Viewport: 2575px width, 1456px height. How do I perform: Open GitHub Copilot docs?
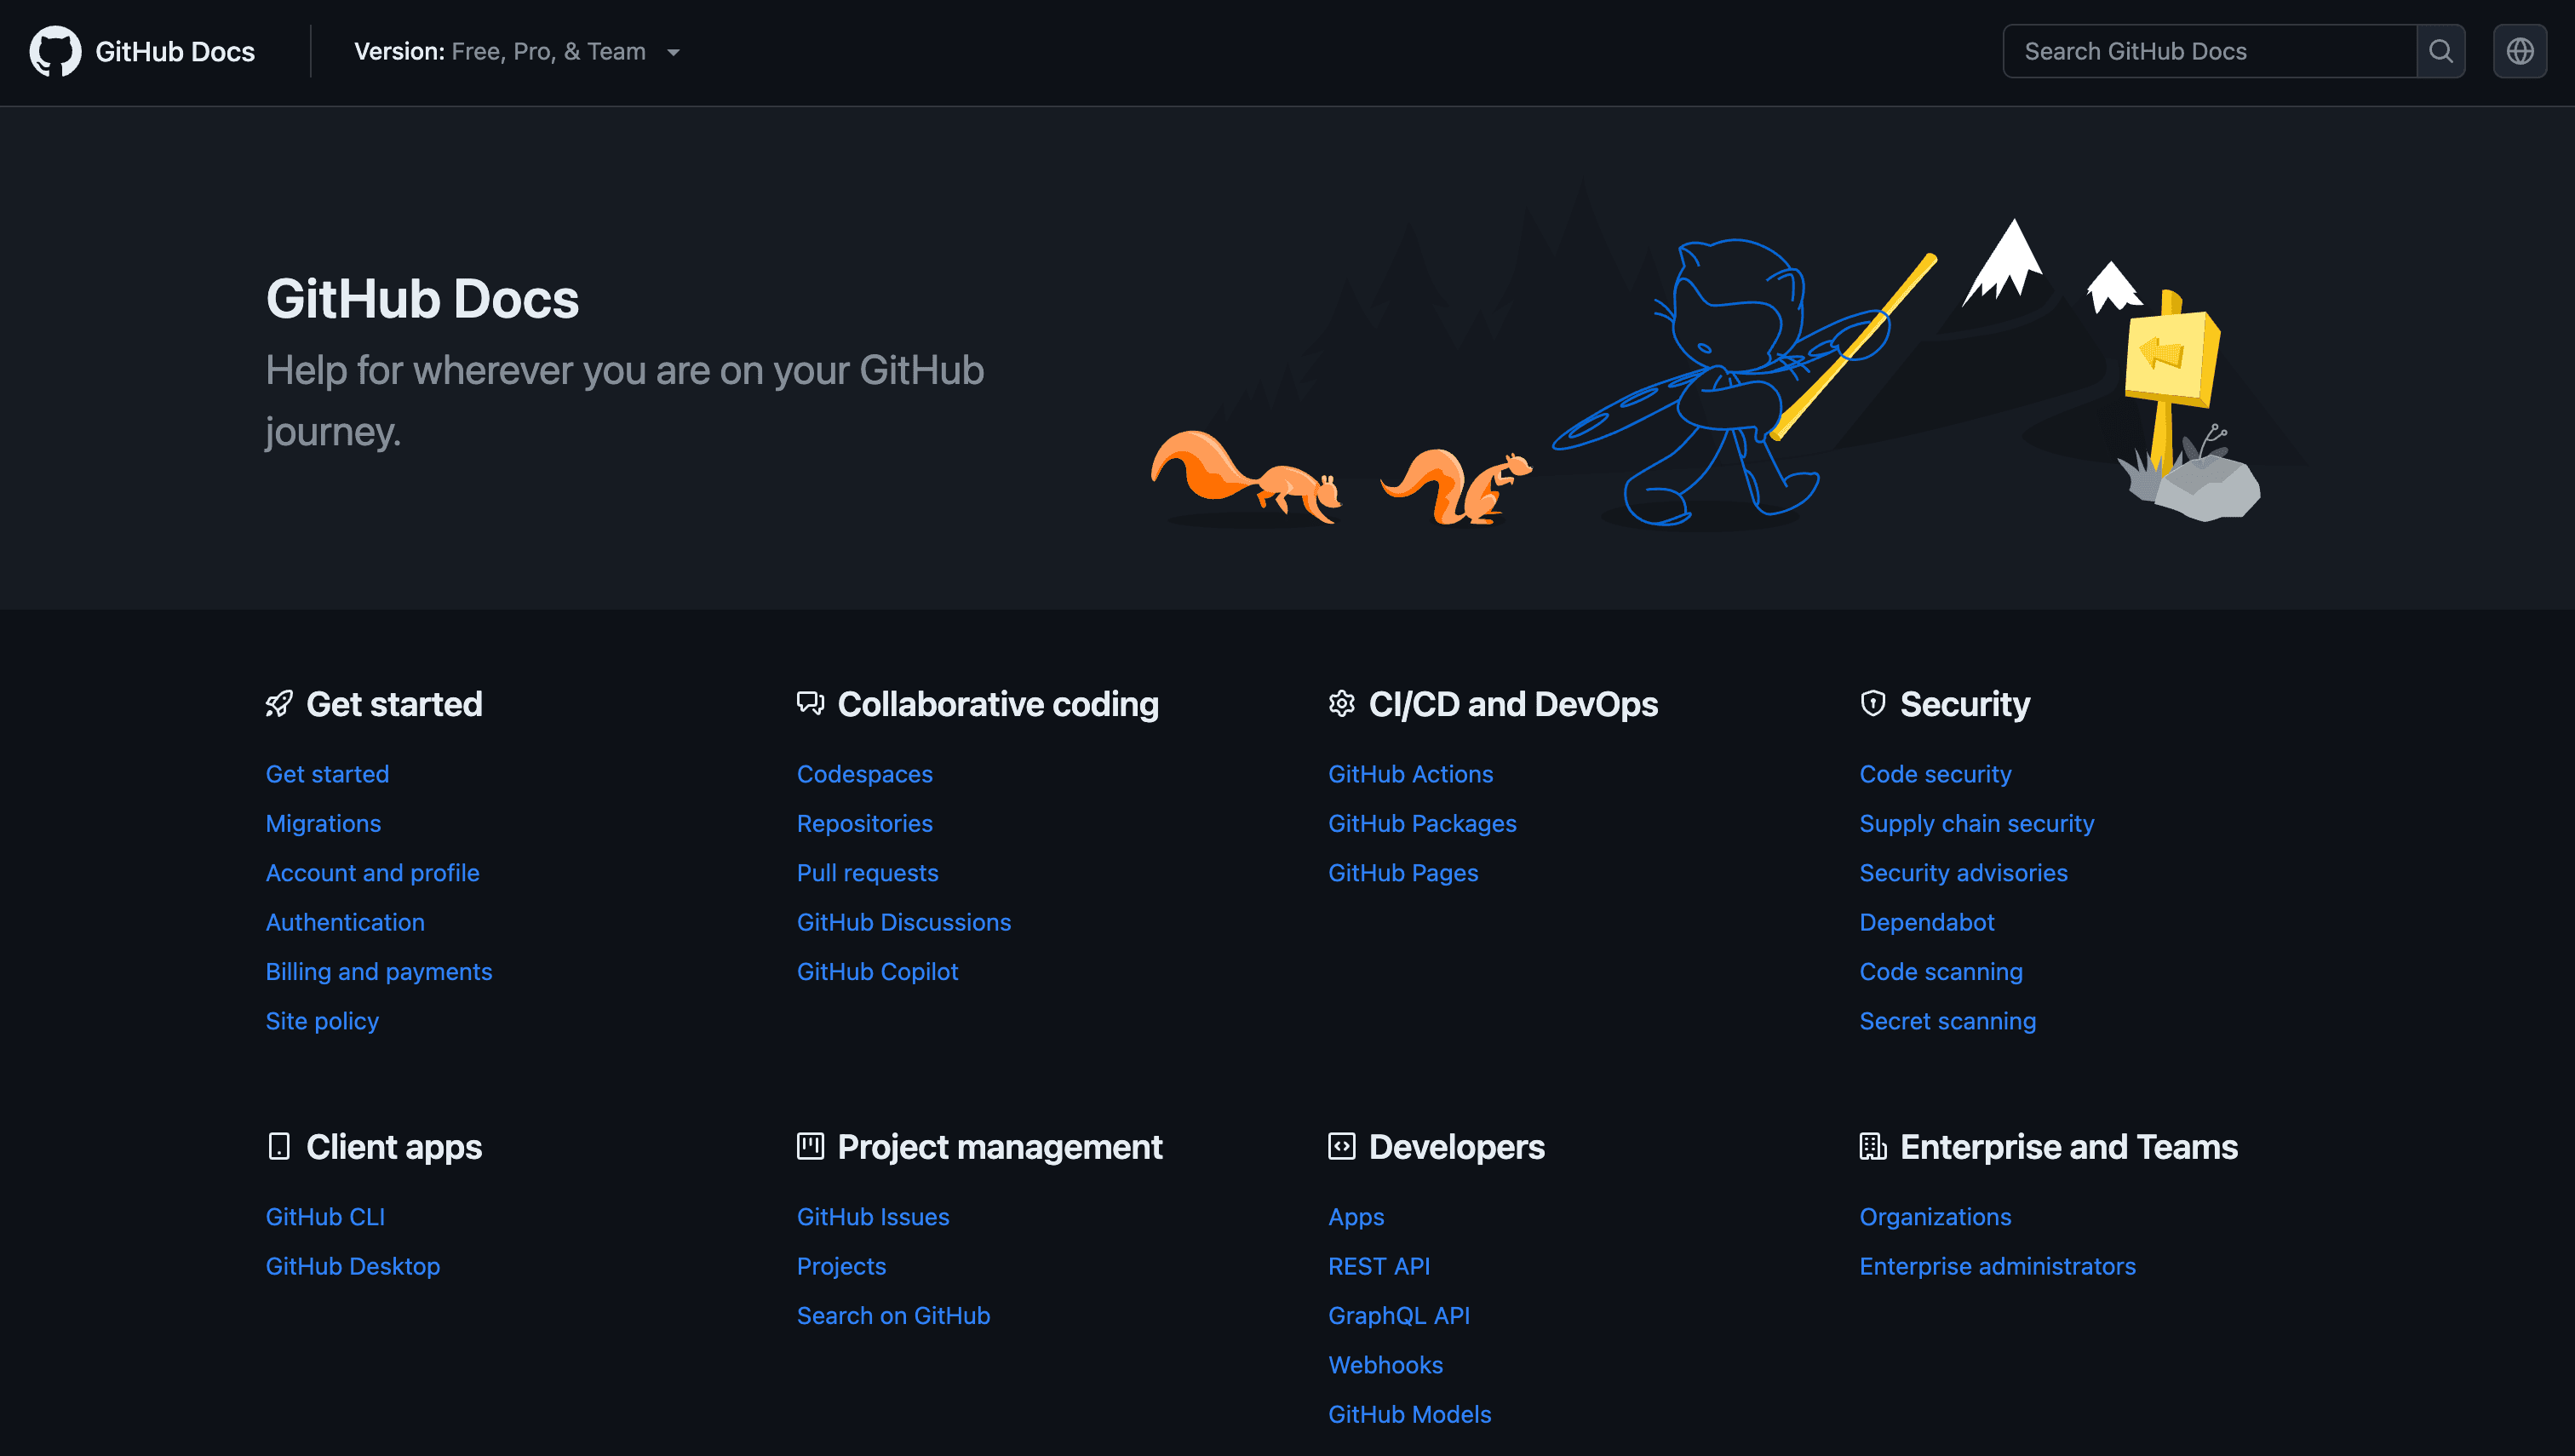click(877, 971)
